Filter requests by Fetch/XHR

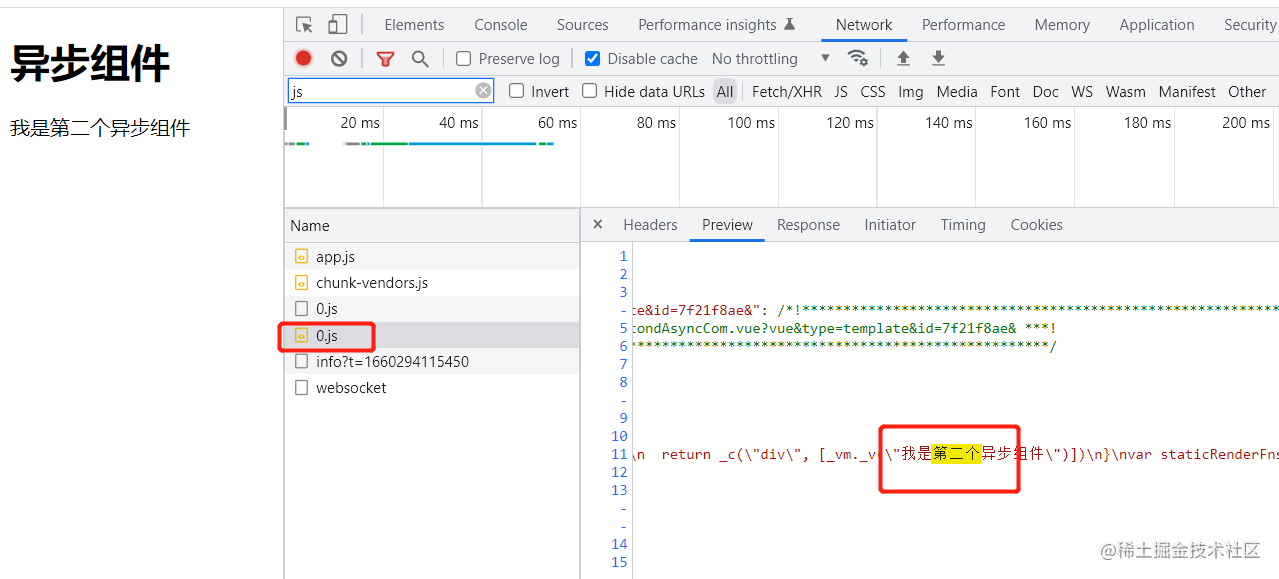coord(787,91)
